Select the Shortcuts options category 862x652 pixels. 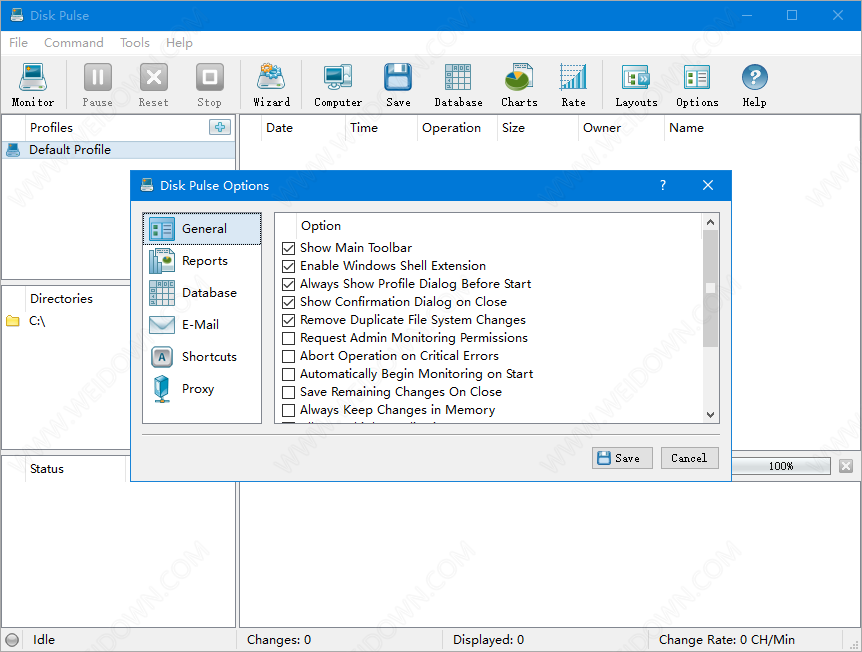(202, 356)
